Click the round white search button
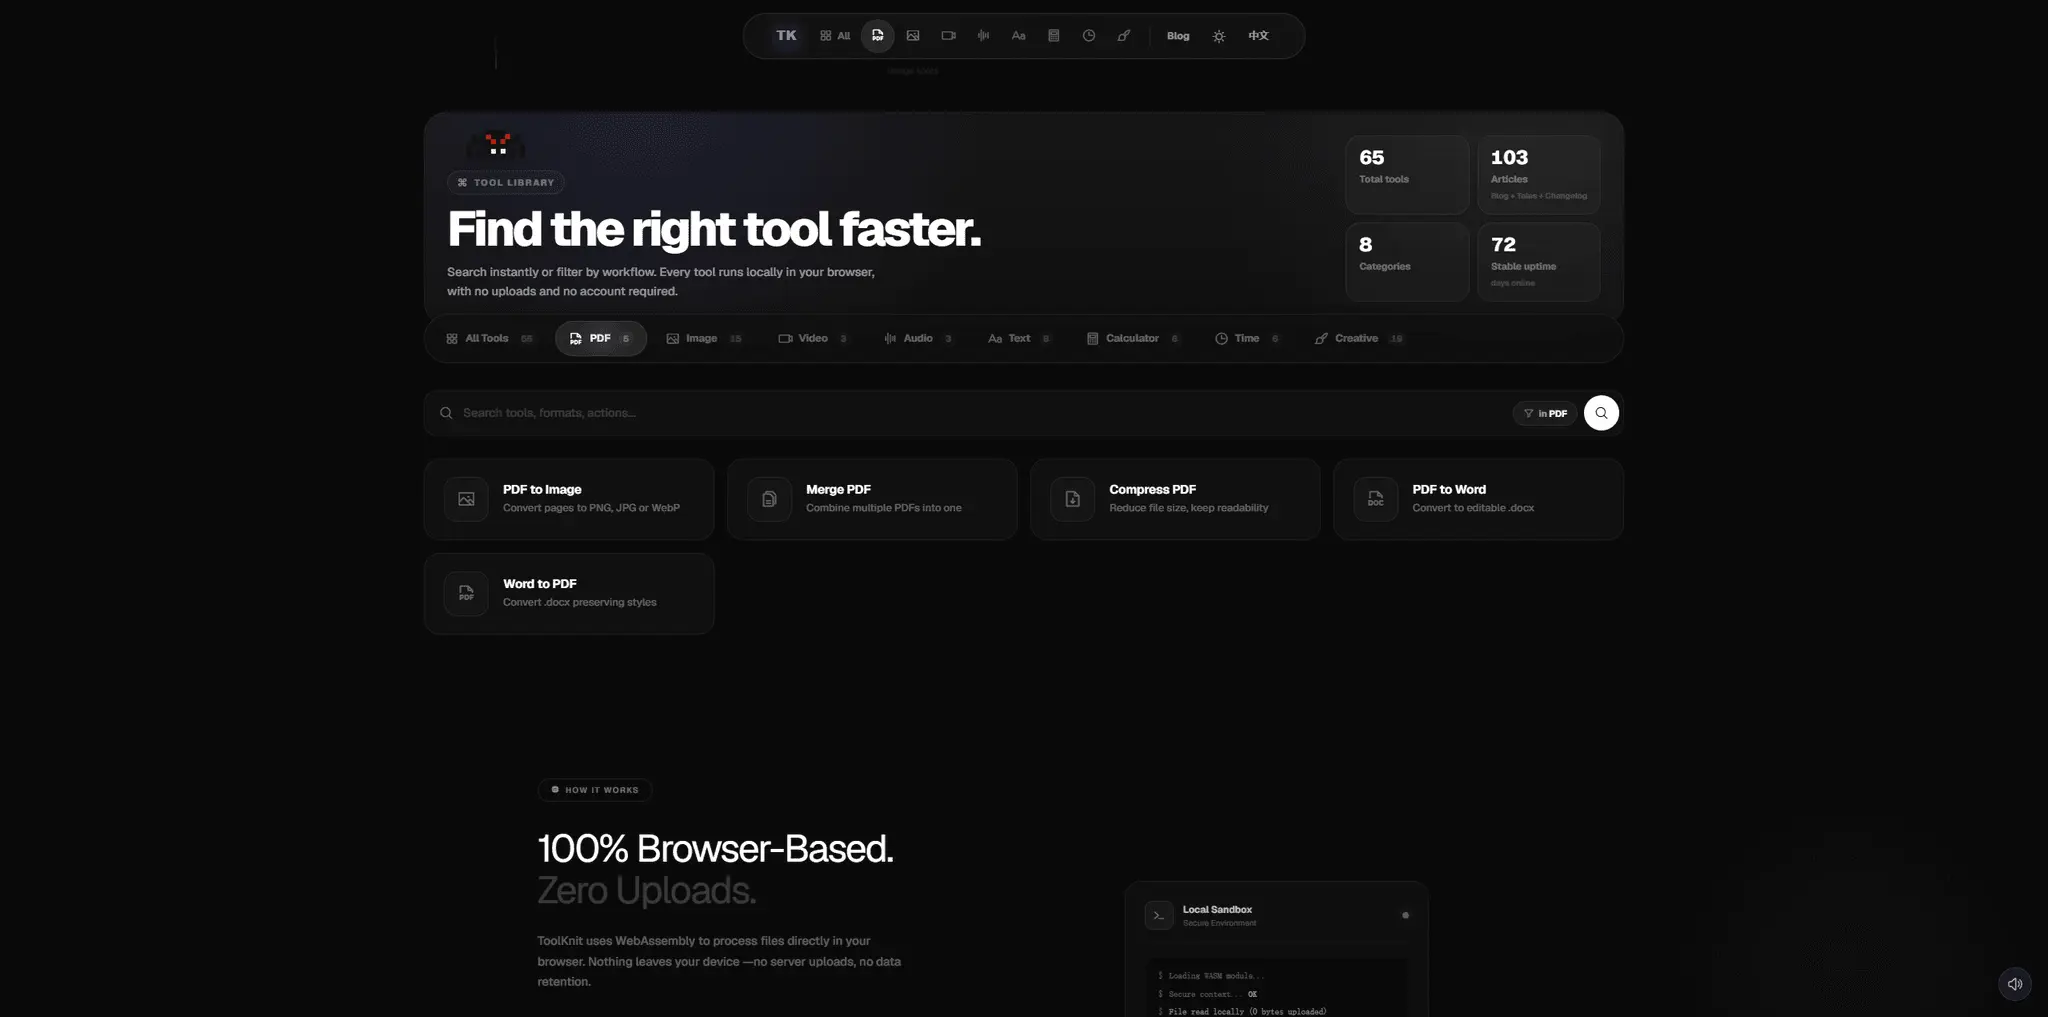The image size is (2048, 1017). [1601, 413]
